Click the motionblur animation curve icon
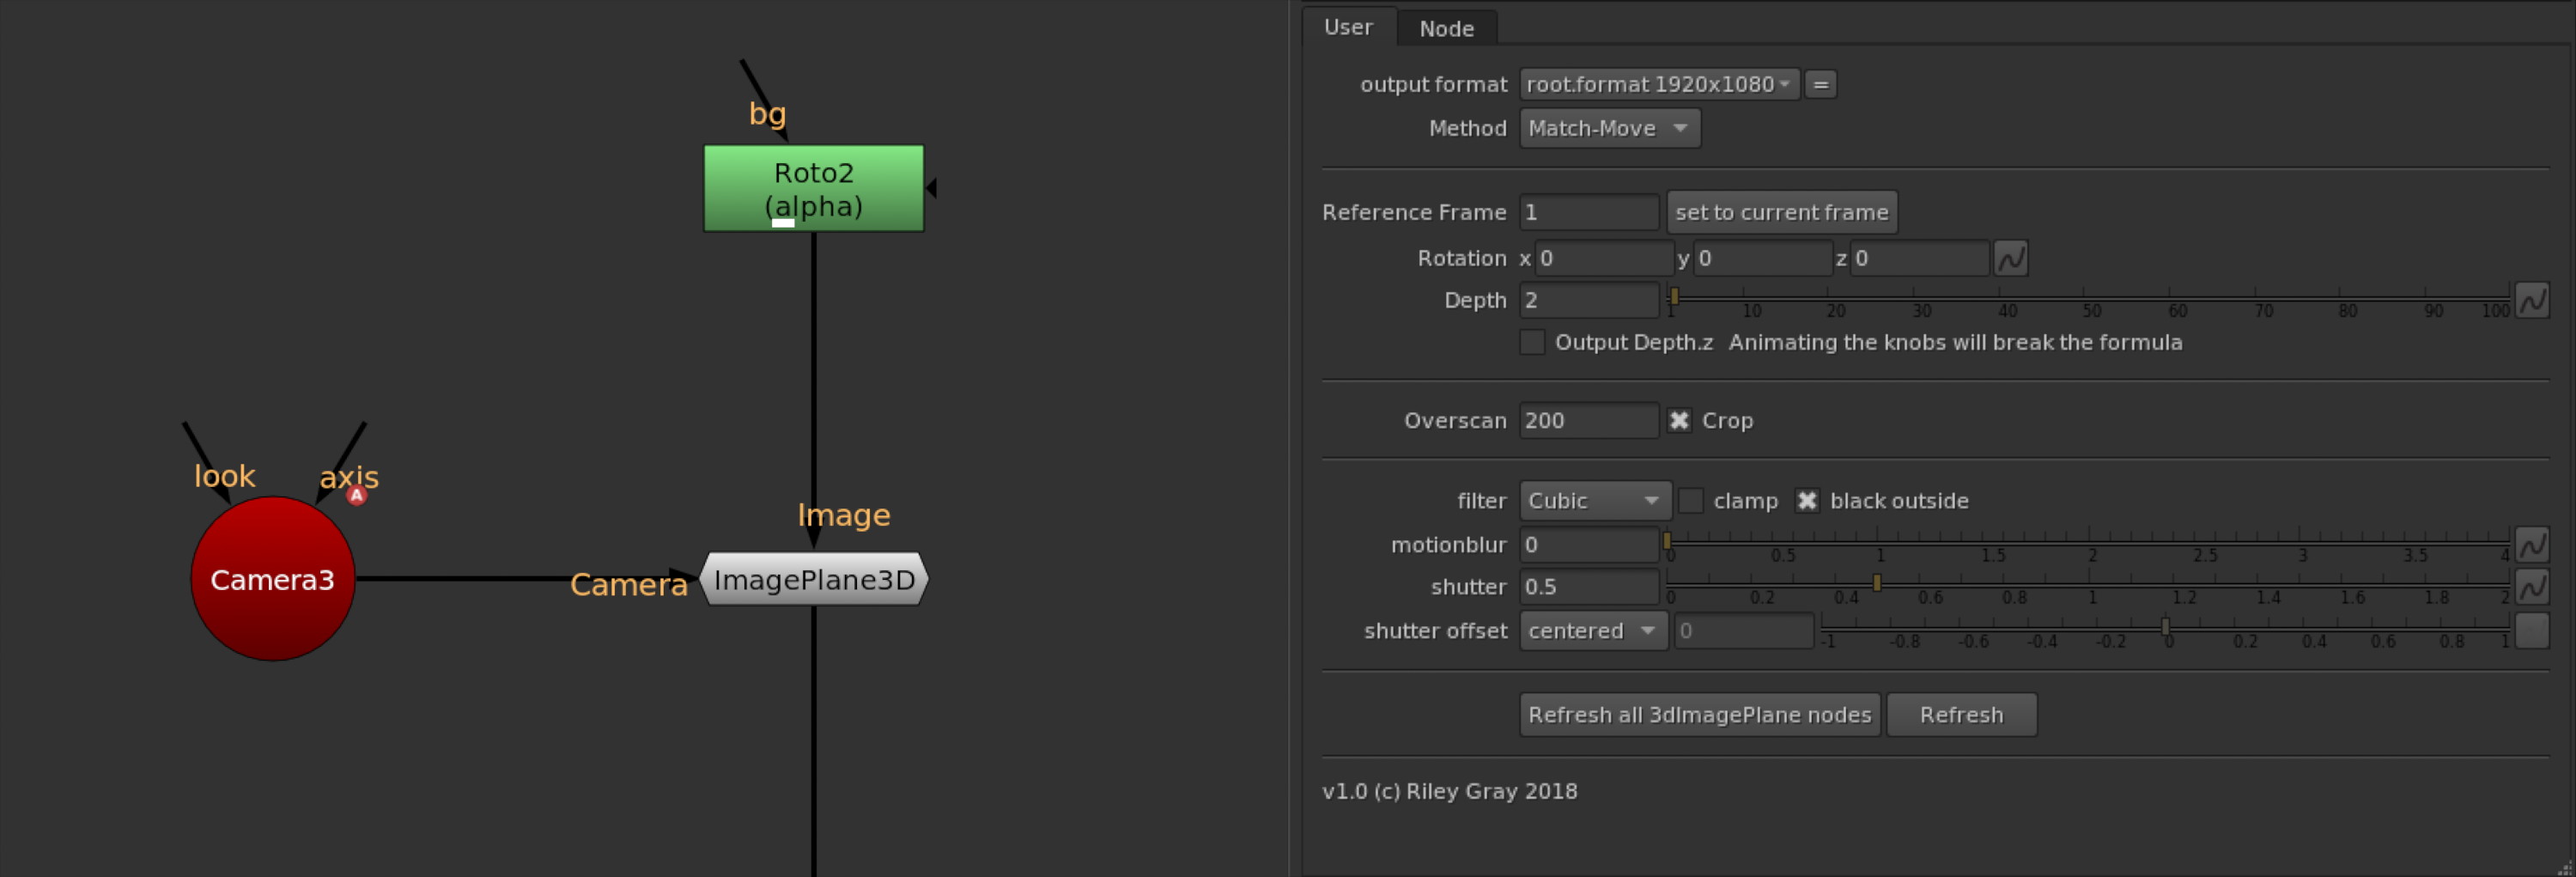The height and width of the screenshot is (877, 2576). click(2531, 545)
